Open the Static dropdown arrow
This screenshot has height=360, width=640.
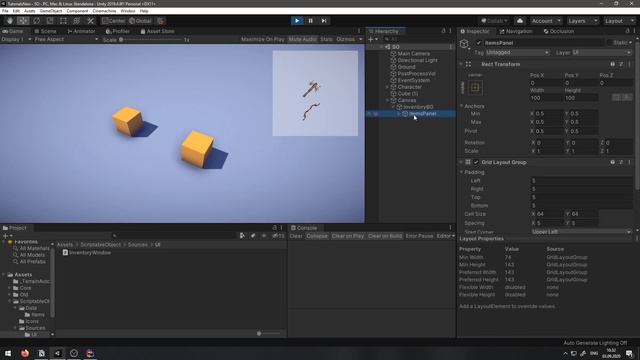point(631,42)
